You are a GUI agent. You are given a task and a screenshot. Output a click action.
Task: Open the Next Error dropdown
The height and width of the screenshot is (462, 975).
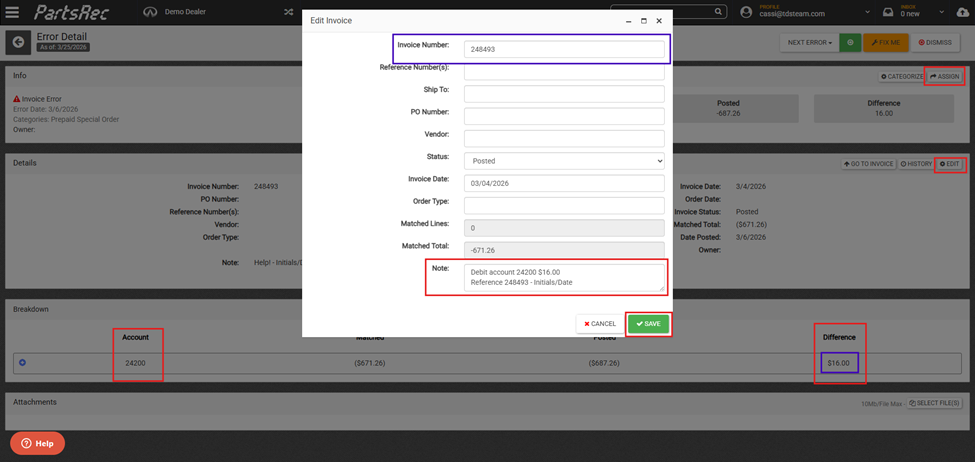(810, 42)
